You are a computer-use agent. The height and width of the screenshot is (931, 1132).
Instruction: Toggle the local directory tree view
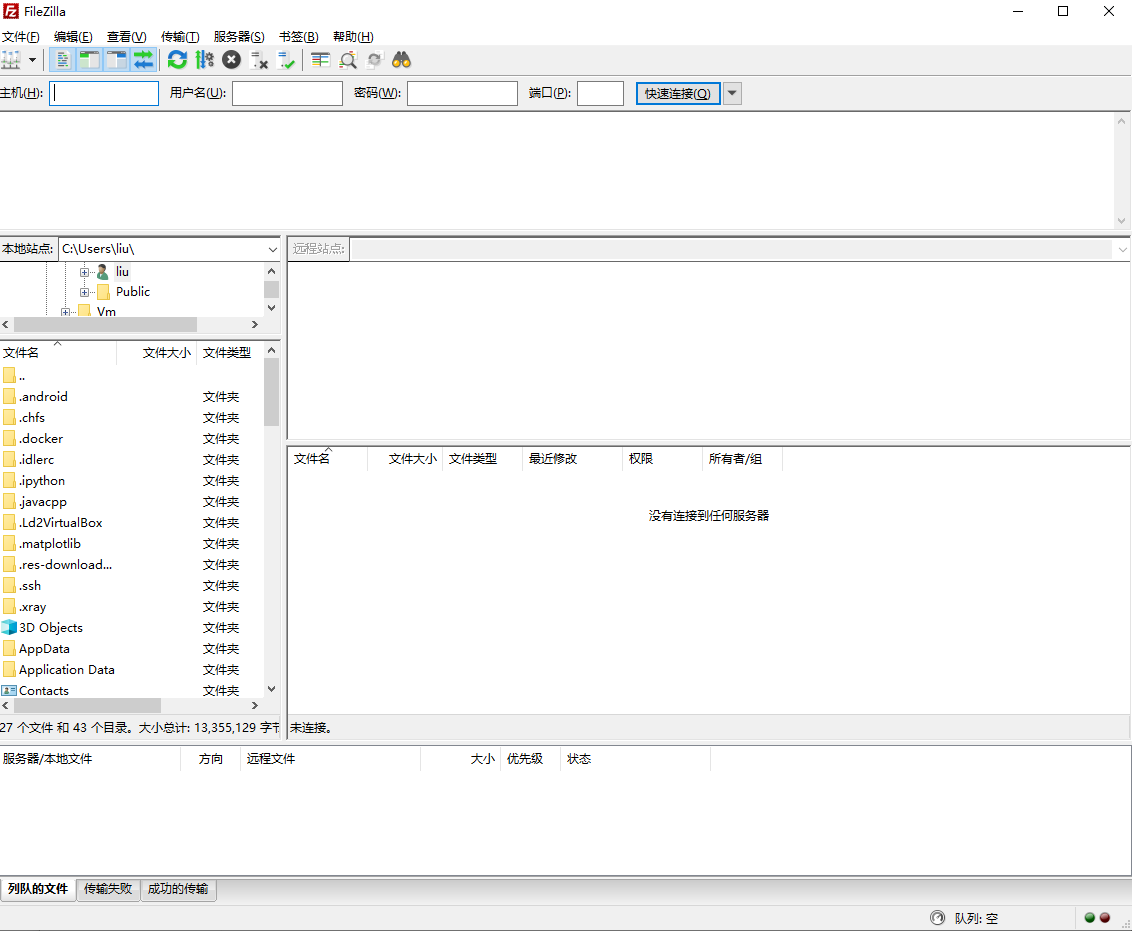90,60
